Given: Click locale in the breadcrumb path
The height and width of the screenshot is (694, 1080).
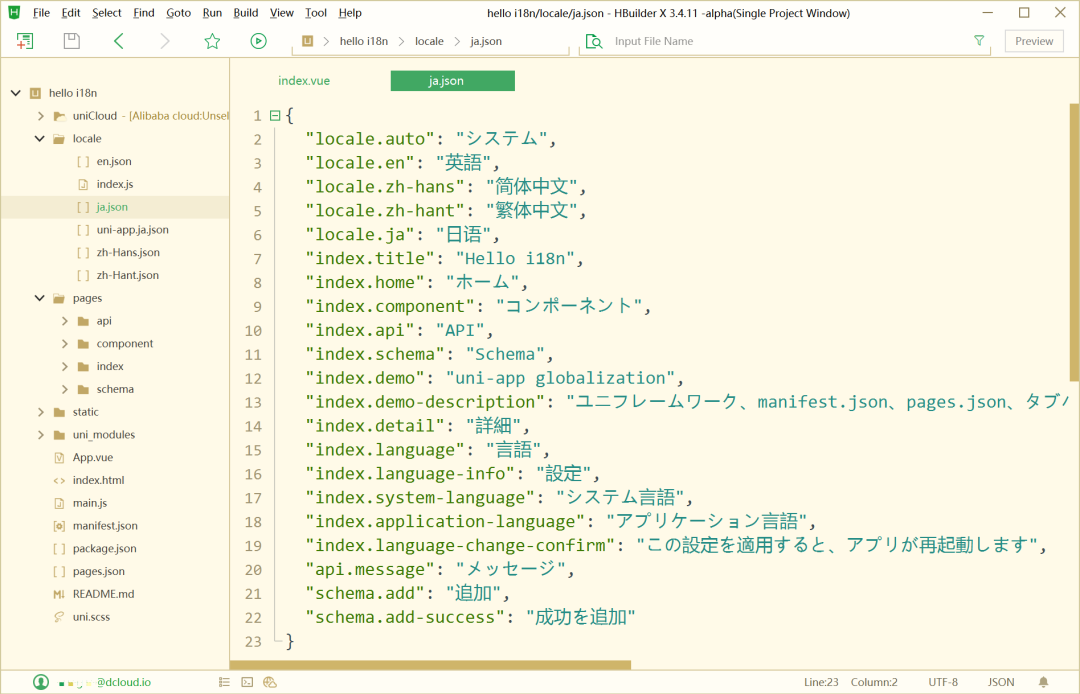Looking at the screenshot, I should coord(429,41).
